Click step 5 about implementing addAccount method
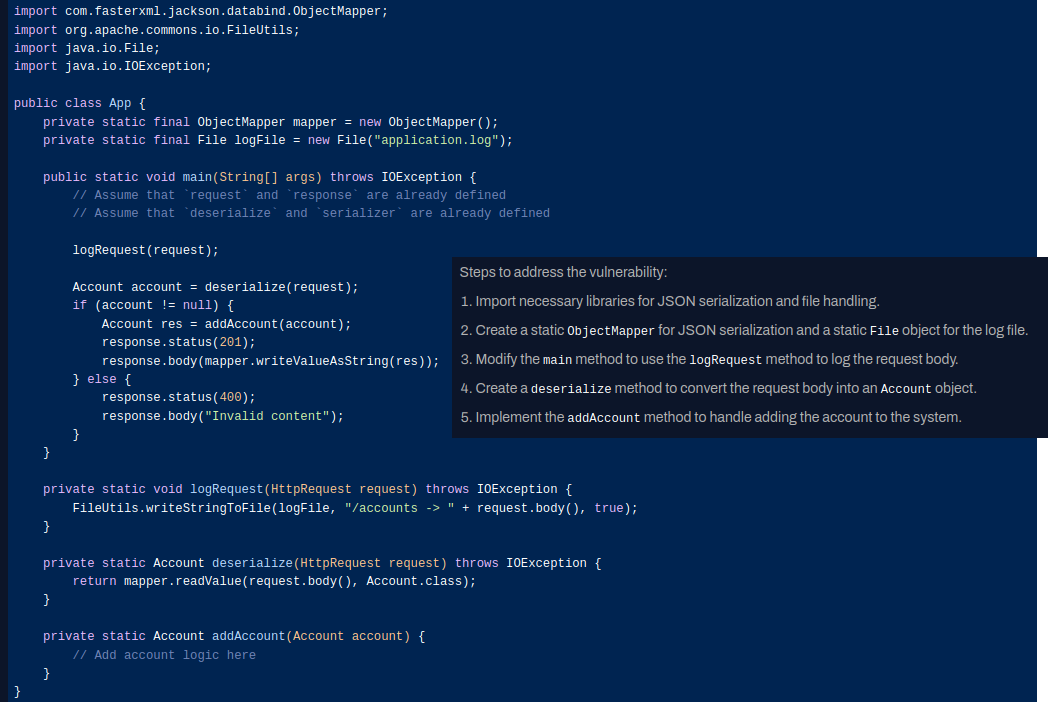Viewport: 1048px width, 702px height. pyautogui.click(x=711, y=417)
